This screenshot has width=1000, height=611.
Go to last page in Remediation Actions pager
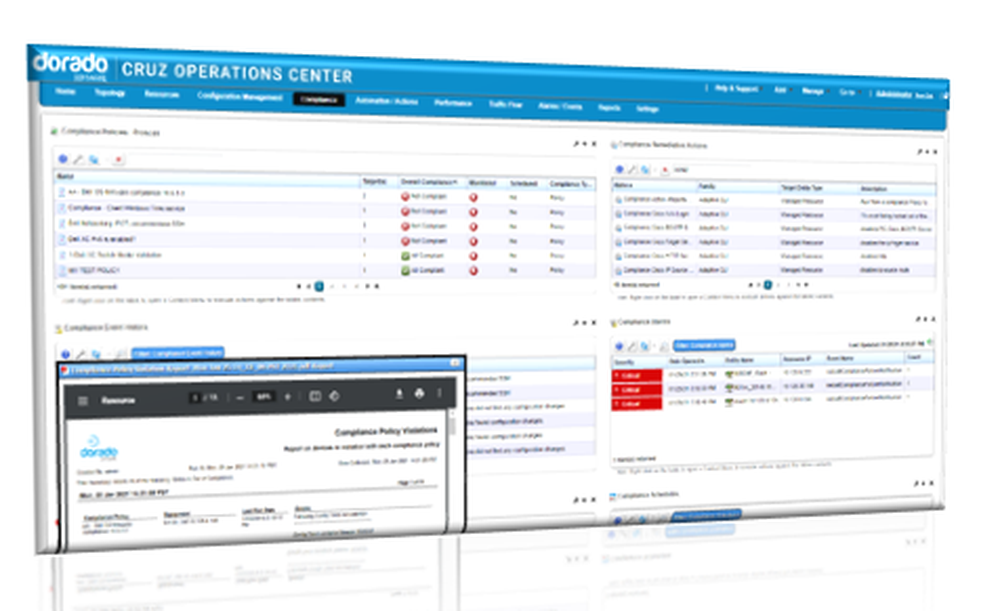tap(807, 284)
